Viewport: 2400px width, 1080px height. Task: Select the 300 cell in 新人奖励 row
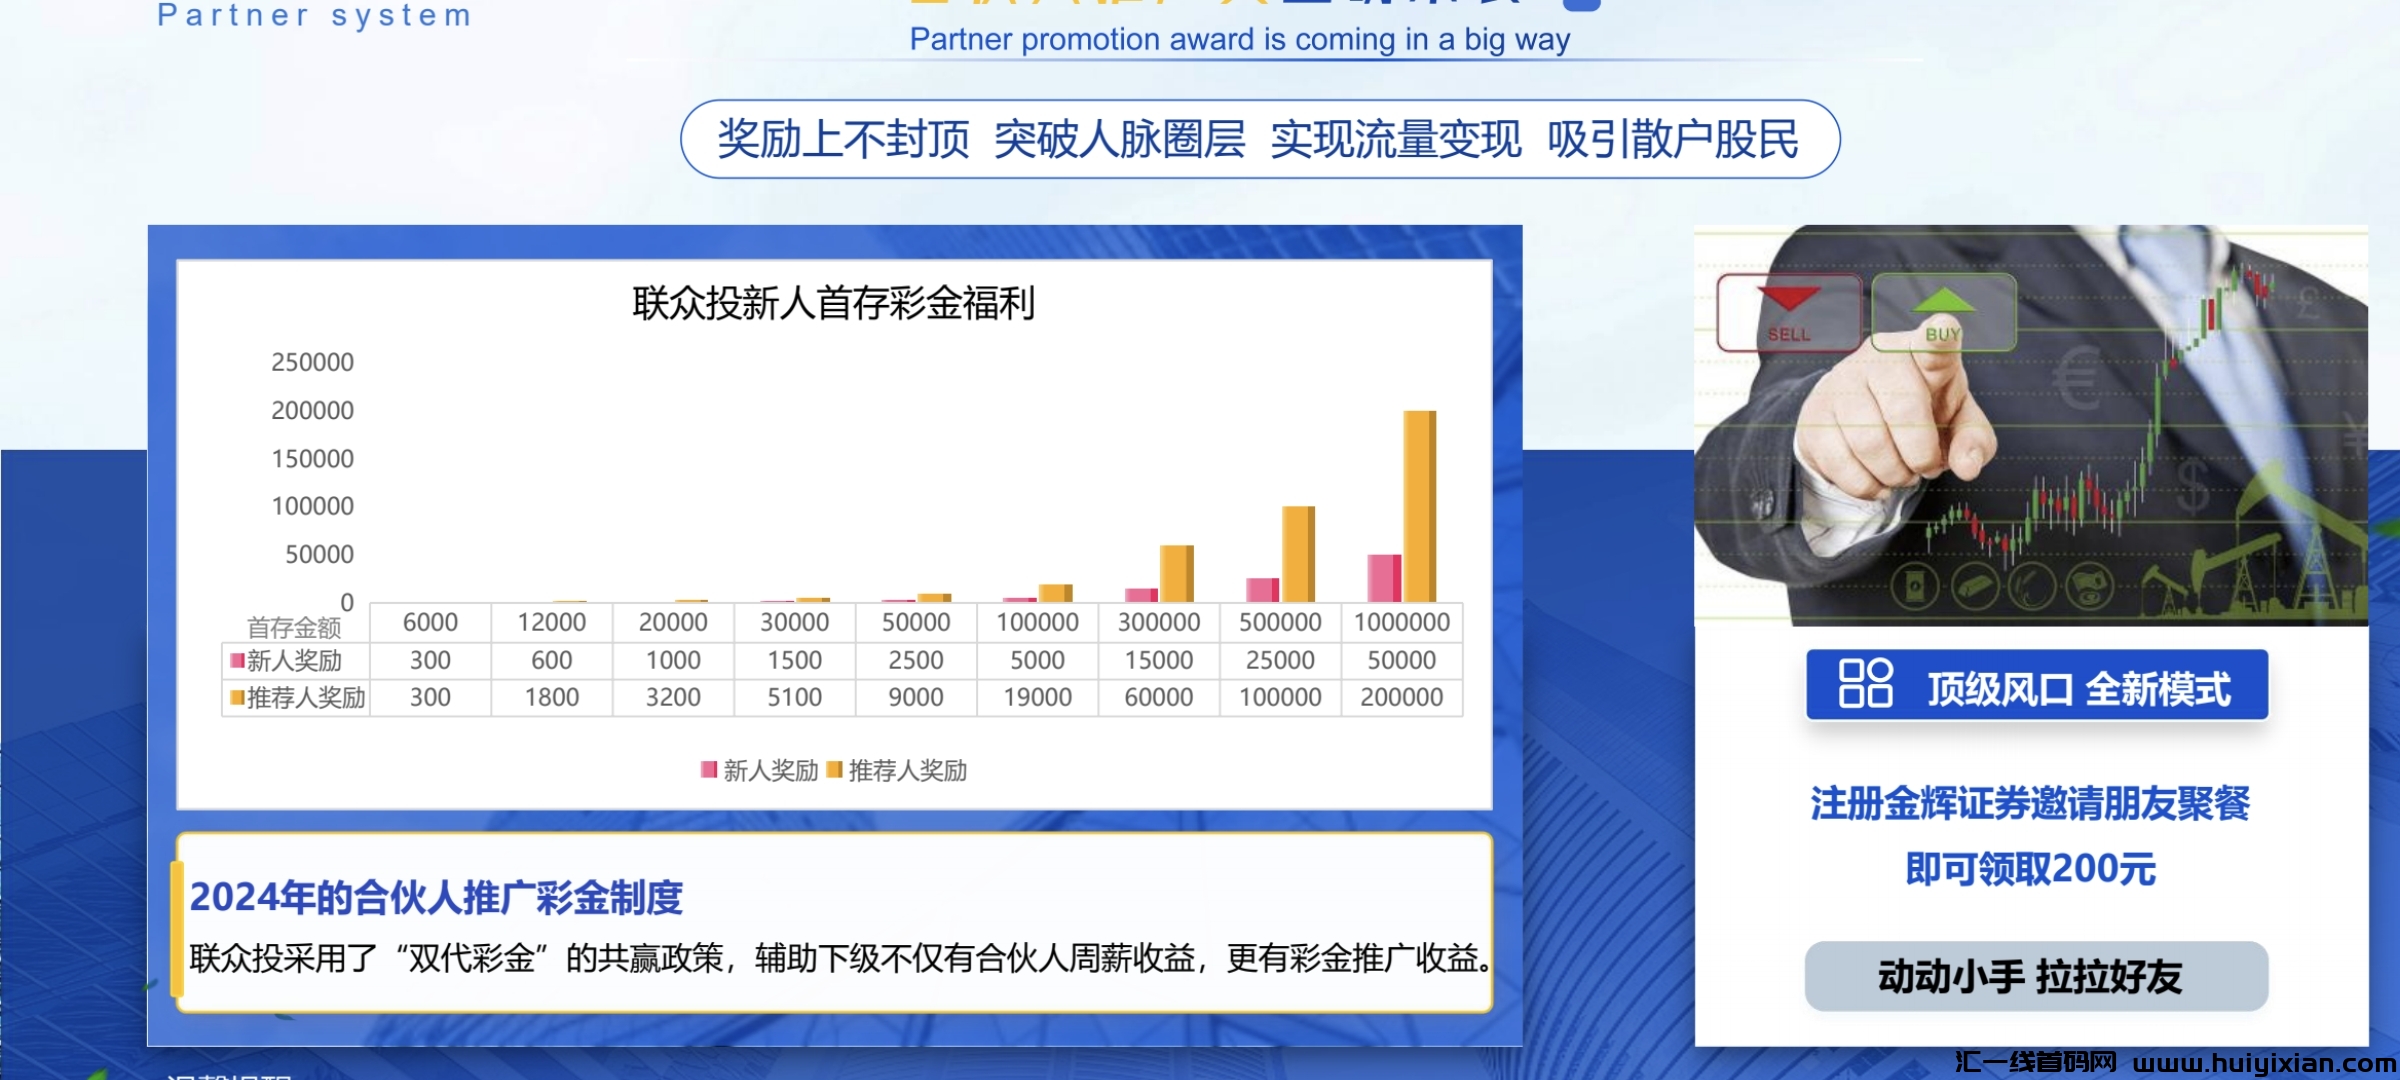click(430, 660)
